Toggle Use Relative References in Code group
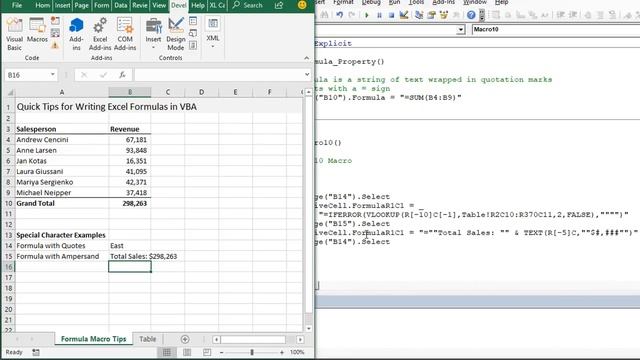Screen dimensions: 640x360 tap(55, 33)
